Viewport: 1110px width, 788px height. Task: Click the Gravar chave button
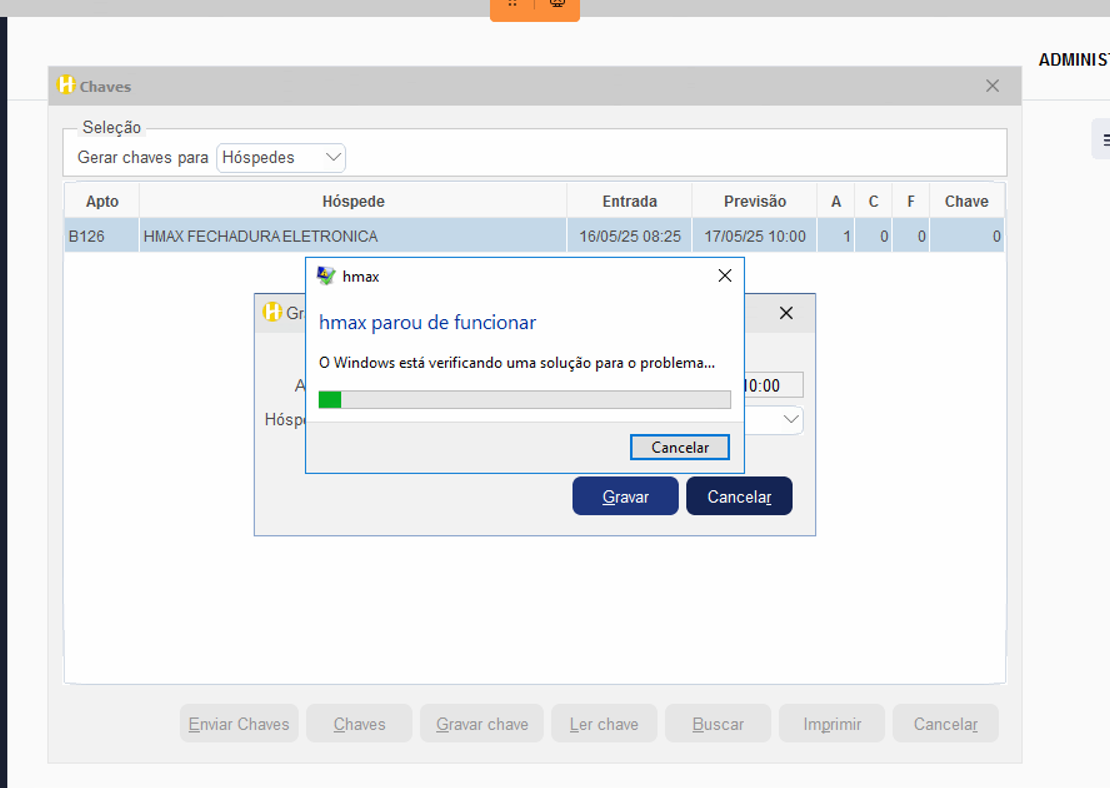click(482, 724)
